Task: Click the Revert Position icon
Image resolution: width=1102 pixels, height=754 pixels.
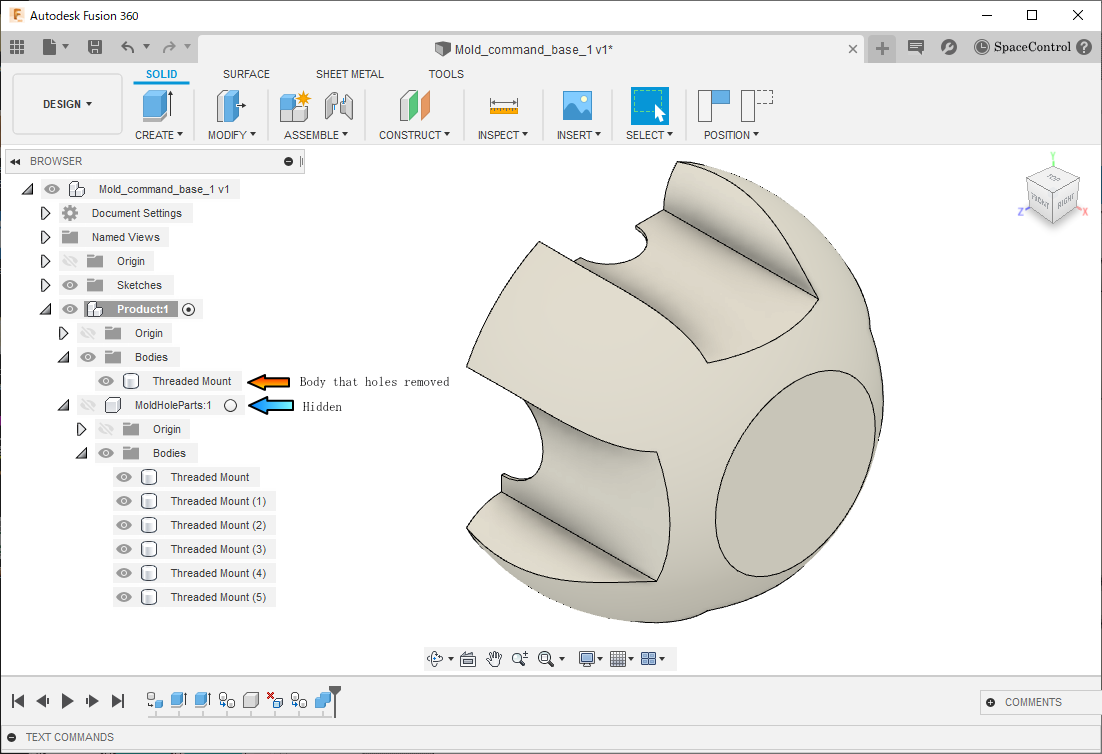Action: (757, 106)
